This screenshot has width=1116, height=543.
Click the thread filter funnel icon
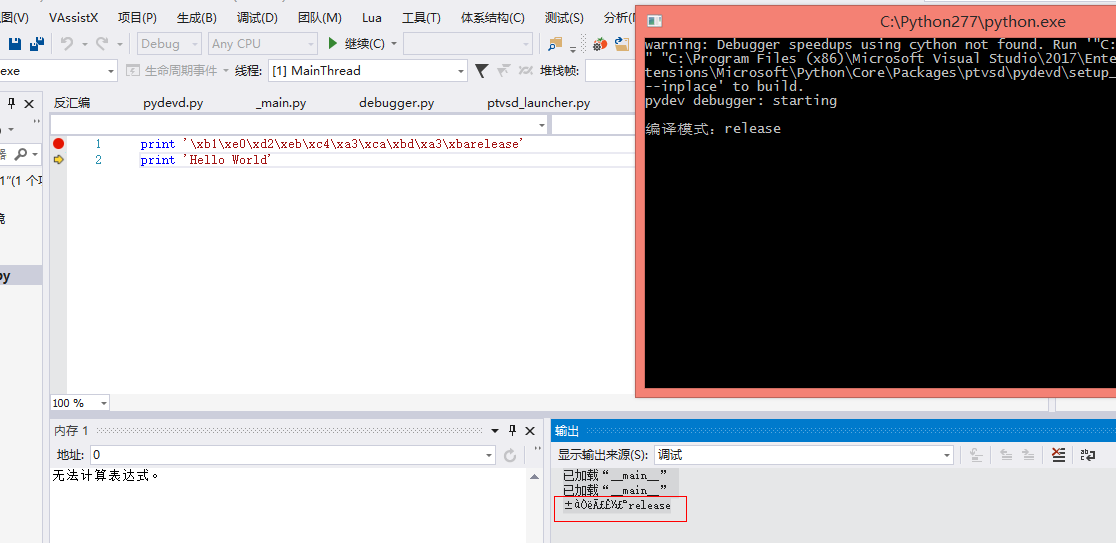click(482, 70)
